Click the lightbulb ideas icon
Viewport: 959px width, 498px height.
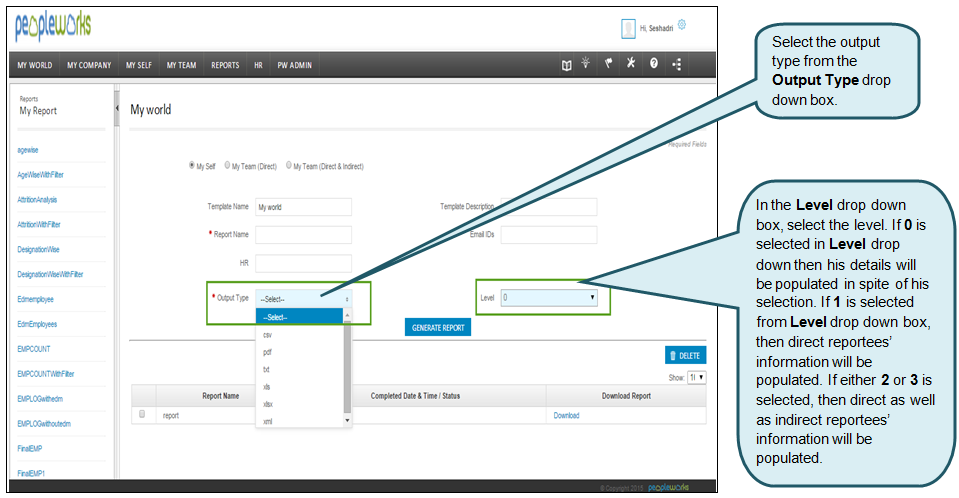(x=586, y=64)
